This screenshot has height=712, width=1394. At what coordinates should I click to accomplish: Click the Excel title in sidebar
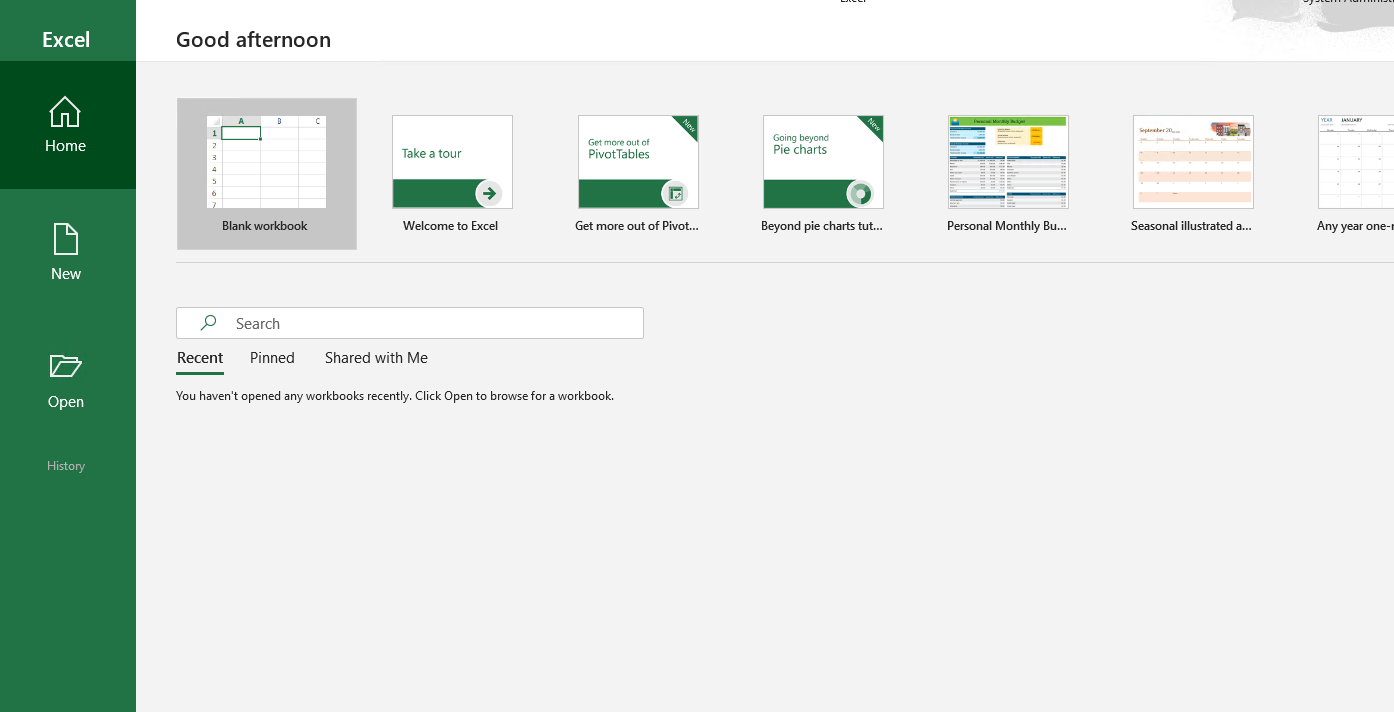tap(66, 40)
